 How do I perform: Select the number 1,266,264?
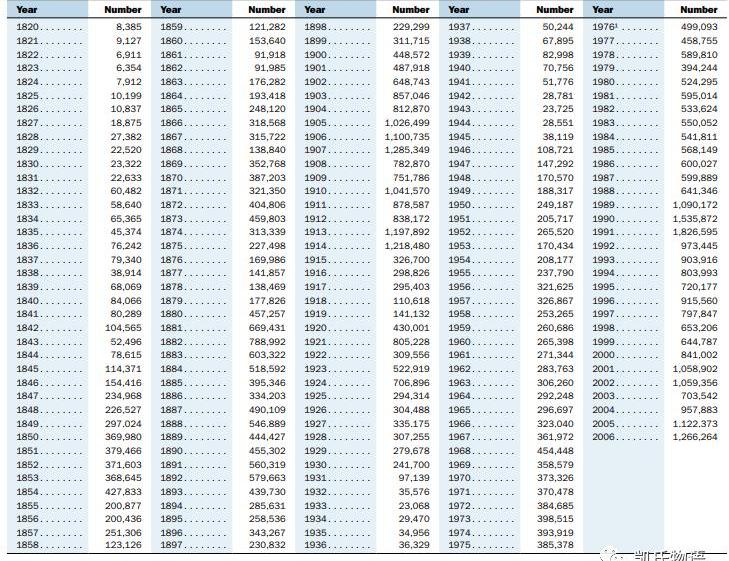click(696, 437)
